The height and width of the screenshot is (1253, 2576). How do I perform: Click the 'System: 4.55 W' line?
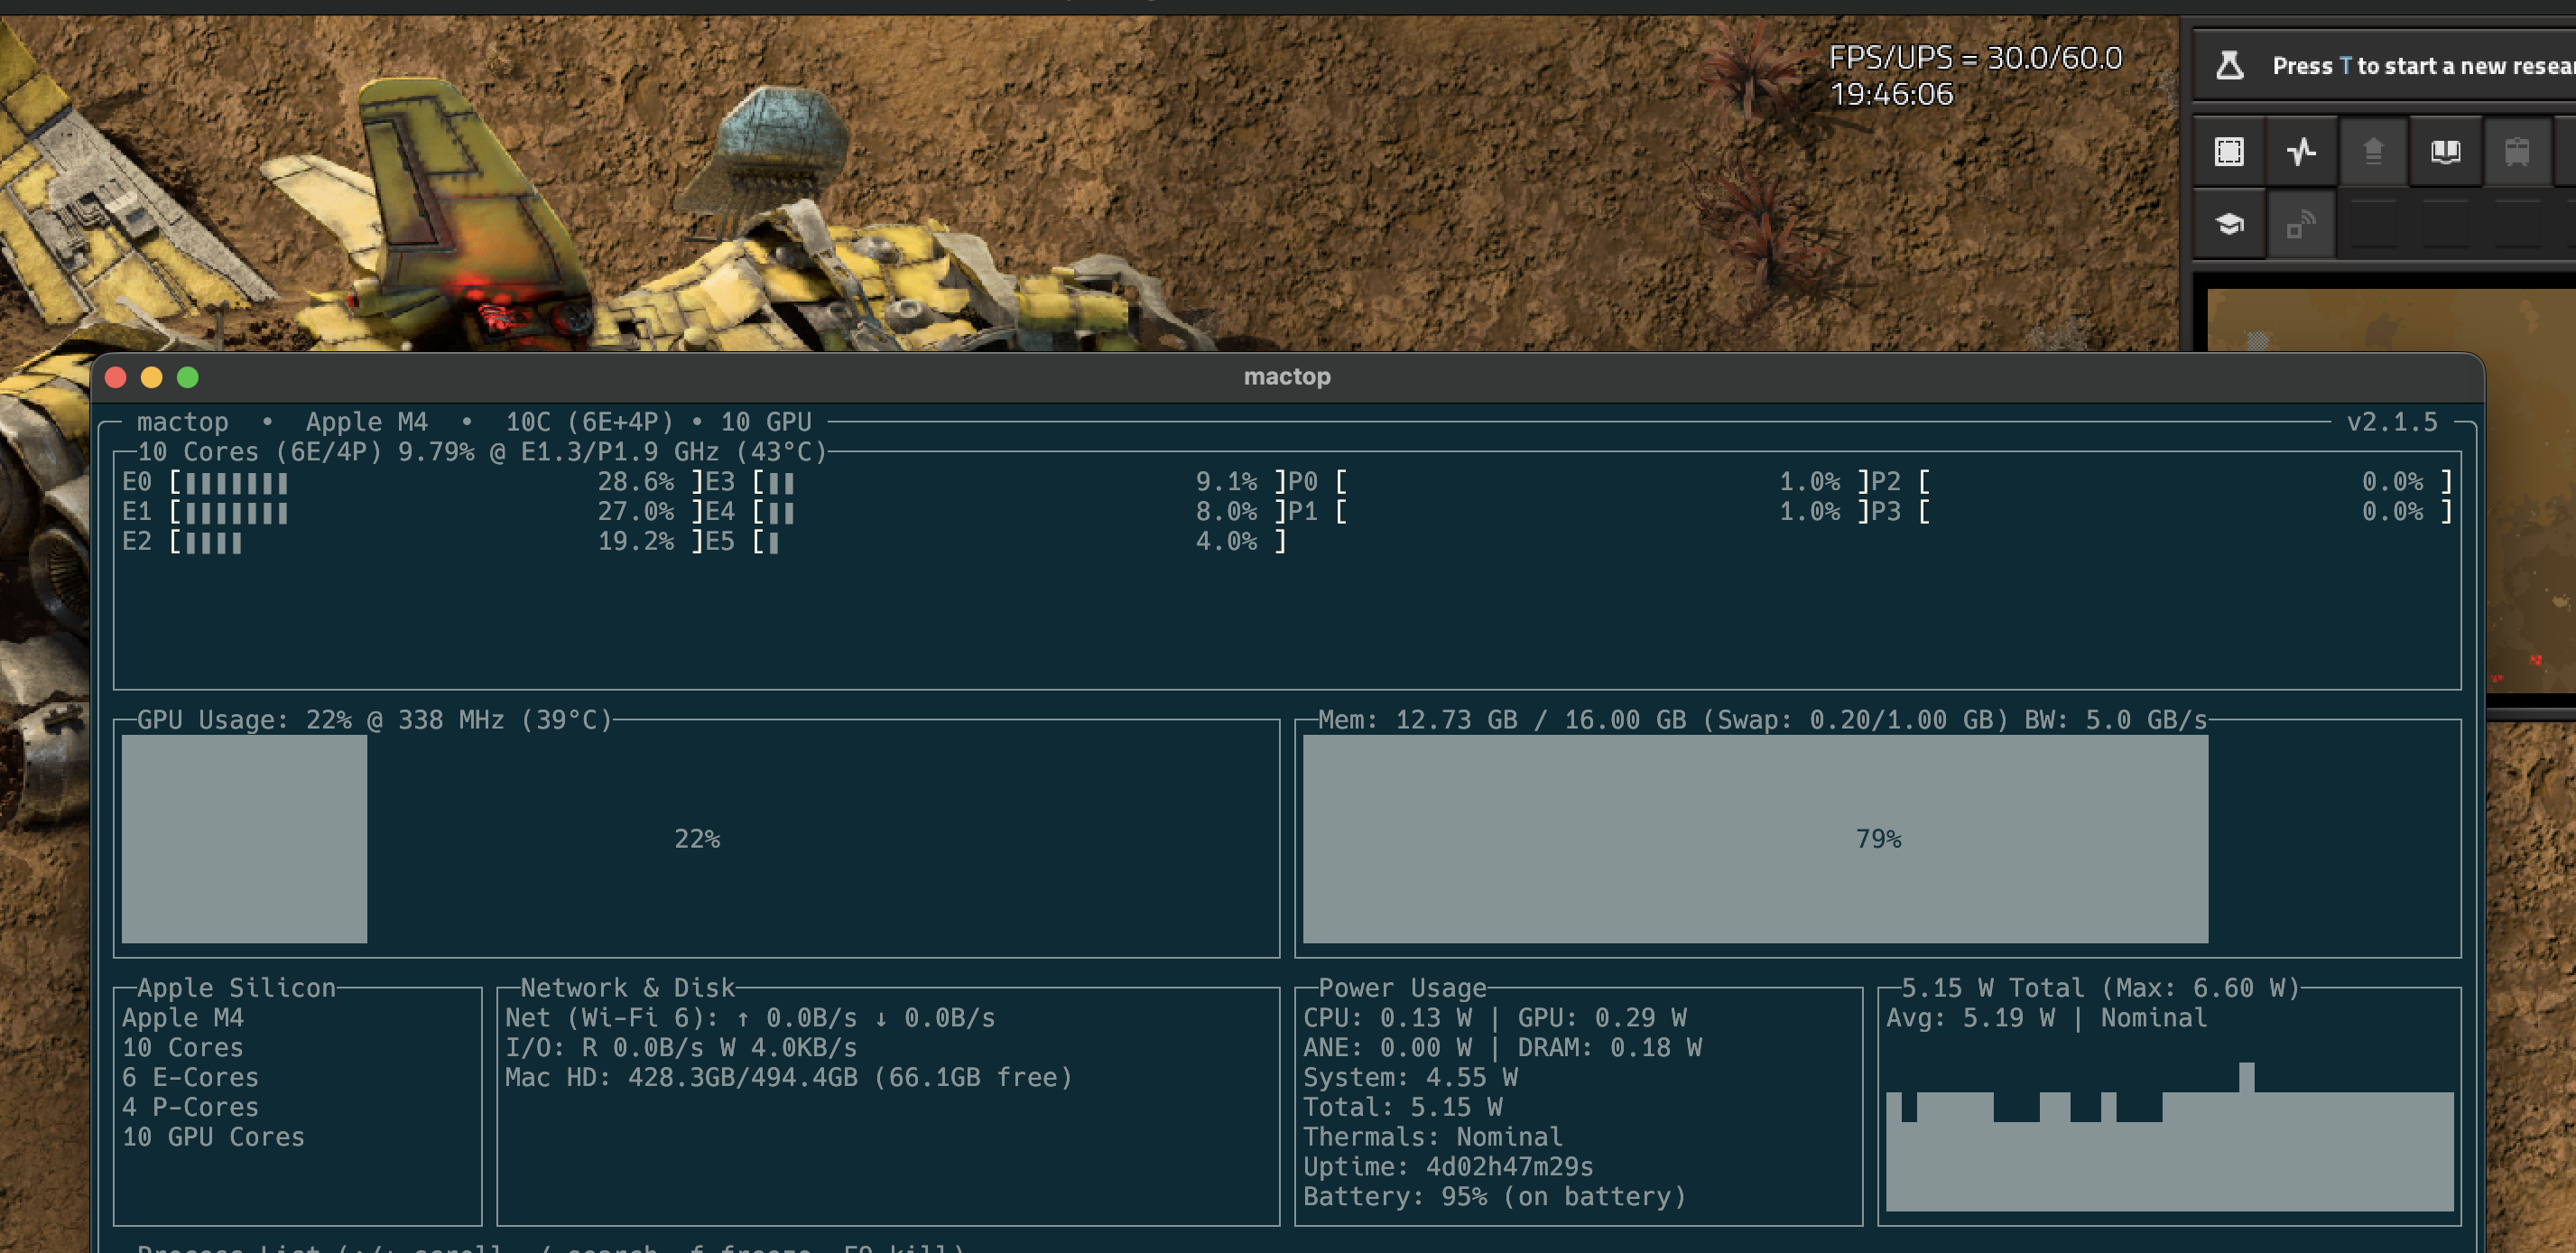coord(1410,1078)
